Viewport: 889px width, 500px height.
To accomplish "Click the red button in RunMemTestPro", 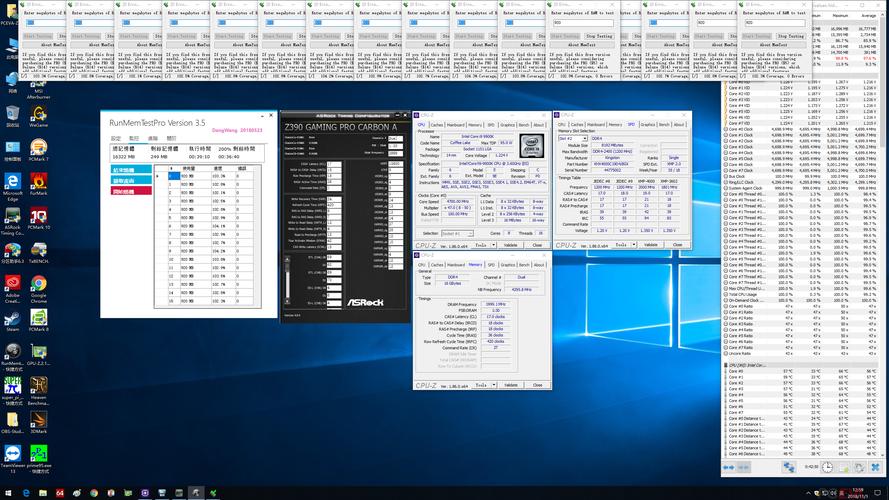I will click(x=131, y=192).
